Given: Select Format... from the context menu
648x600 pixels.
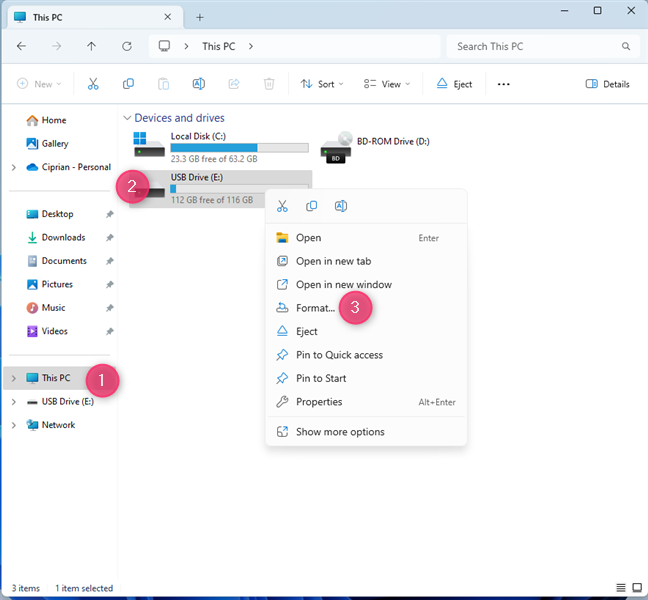Looking at the screenshot, I should tap(315, 308).
